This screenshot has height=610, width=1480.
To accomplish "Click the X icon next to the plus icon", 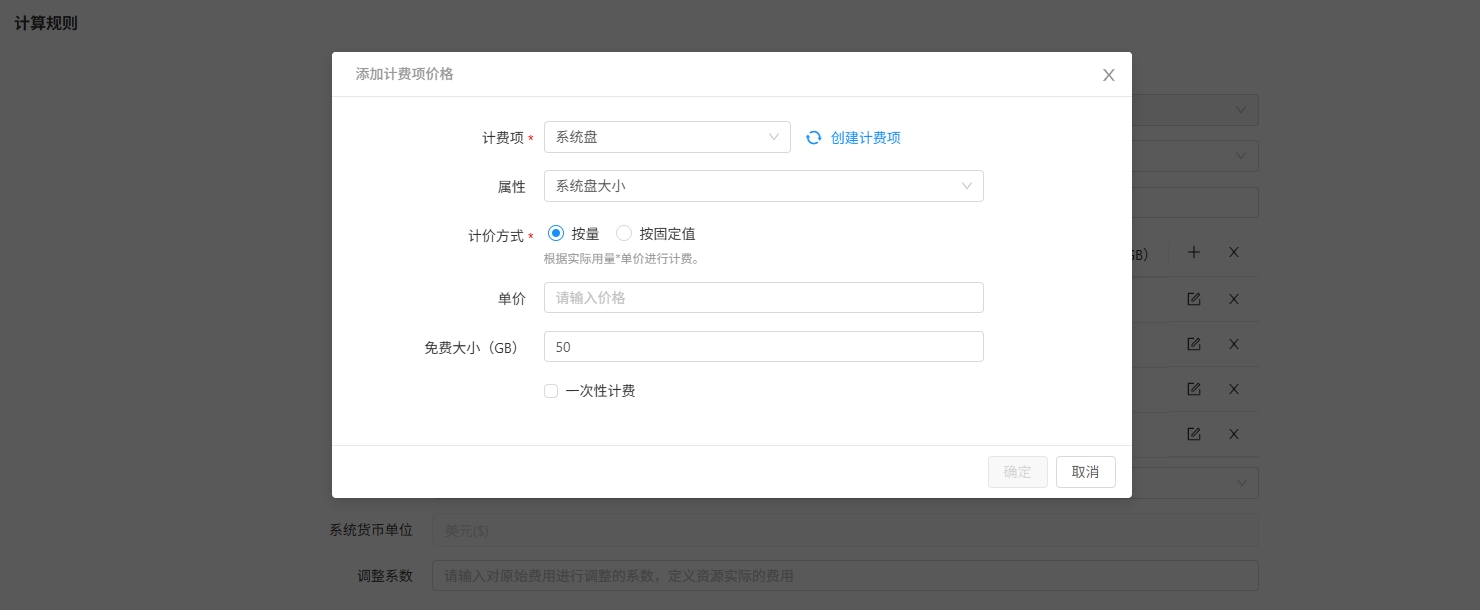I will (x=1234, y=253).
